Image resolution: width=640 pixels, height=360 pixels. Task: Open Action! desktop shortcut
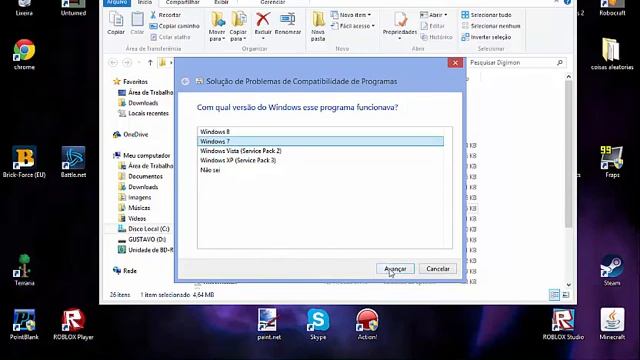tap(367, 324)
